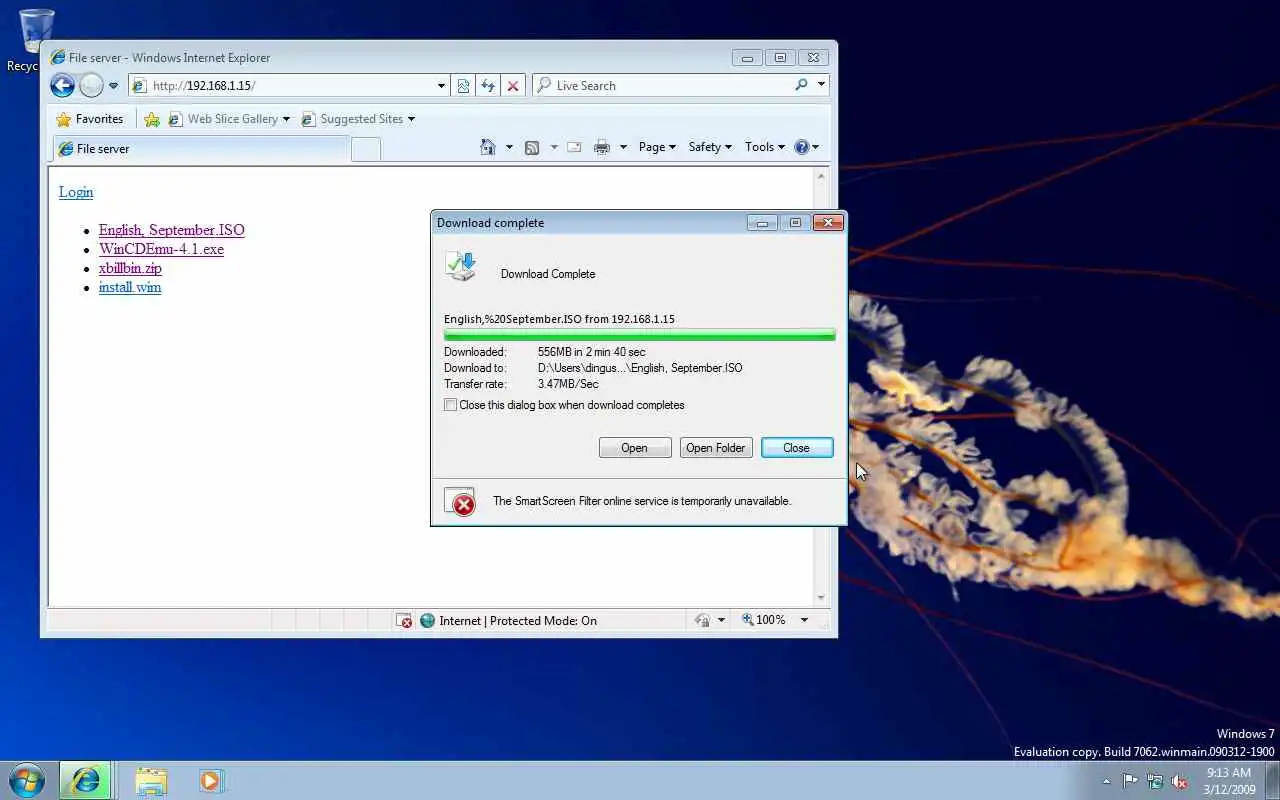Click 'D:\Users\dingus...\English, September.ISO' path text

click(640, 368)
